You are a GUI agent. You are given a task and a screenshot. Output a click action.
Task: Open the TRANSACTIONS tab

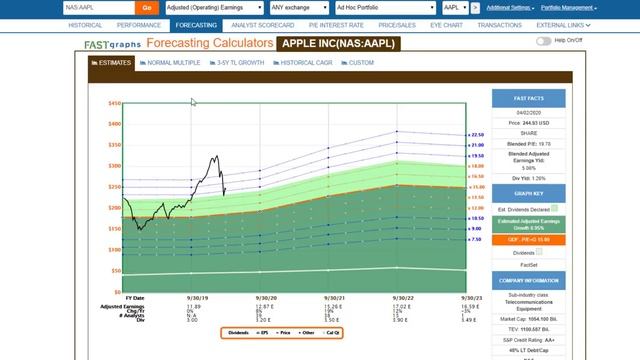coord(500,25)
